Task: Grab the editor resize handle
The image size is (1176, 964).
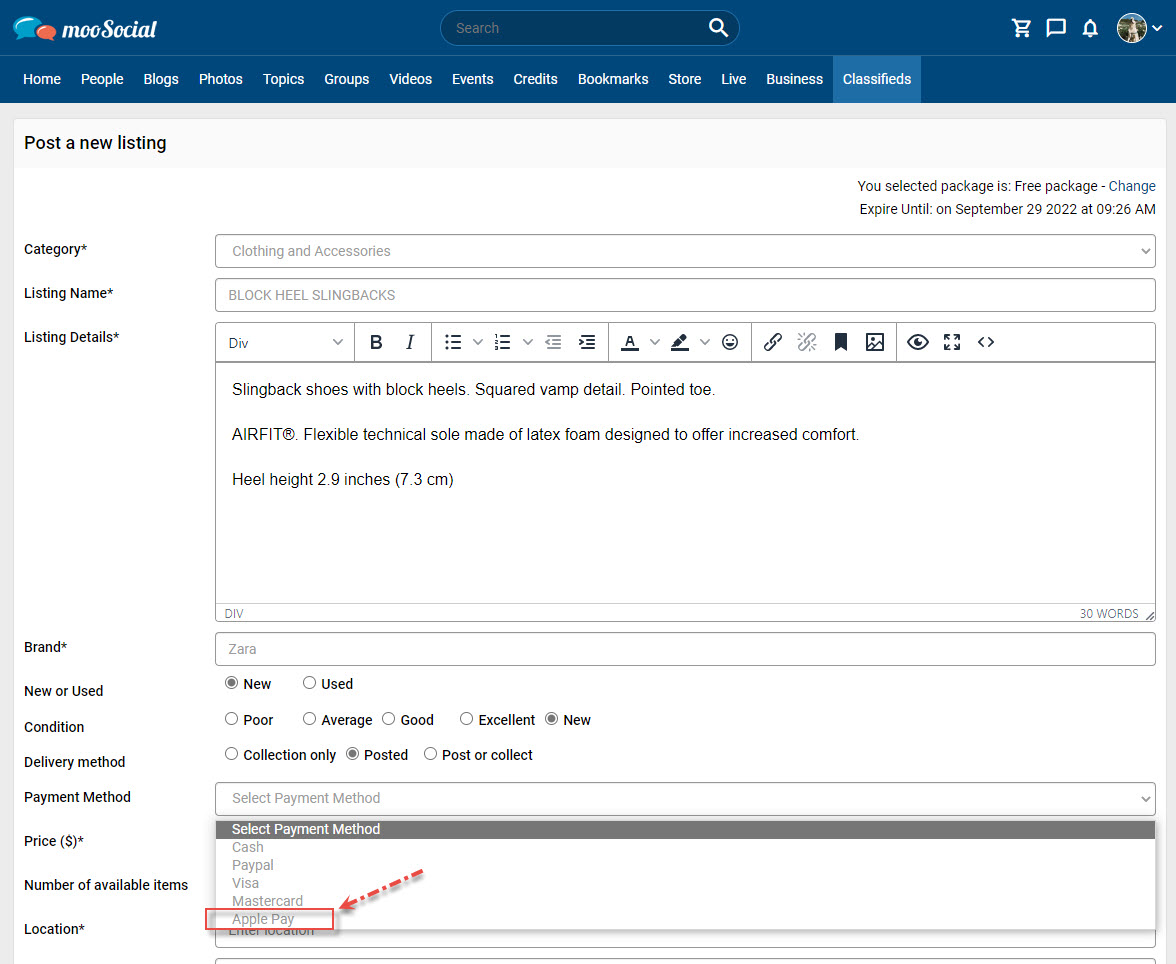Action: pos(1149,615)
